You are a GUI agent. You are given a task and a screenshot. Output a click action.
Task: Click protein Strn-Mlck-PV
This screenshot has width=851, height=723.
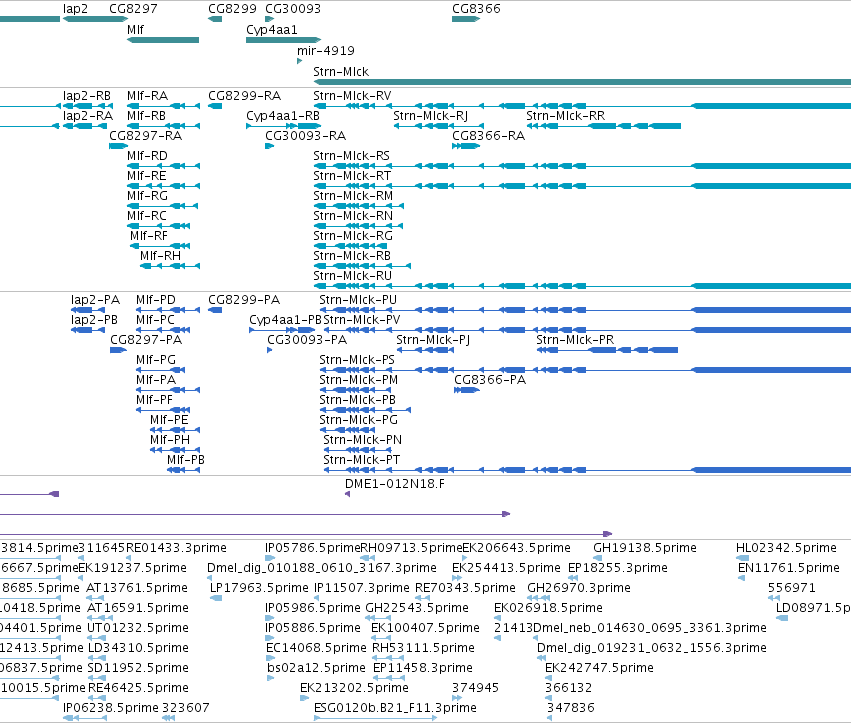click(x=361, y=320)
